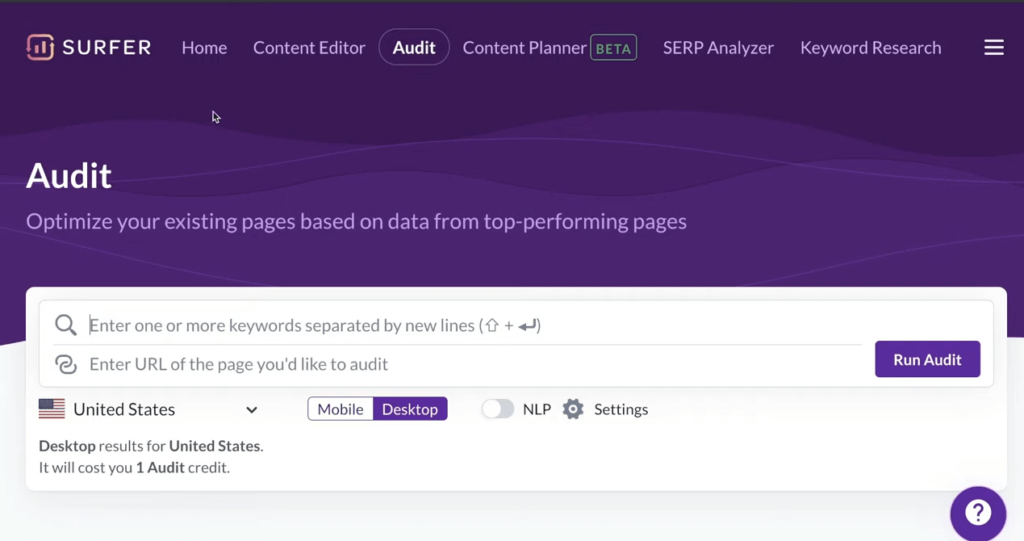Open the Keyword Research tab
Screen dimensions: 1024x541
point(871,48)
